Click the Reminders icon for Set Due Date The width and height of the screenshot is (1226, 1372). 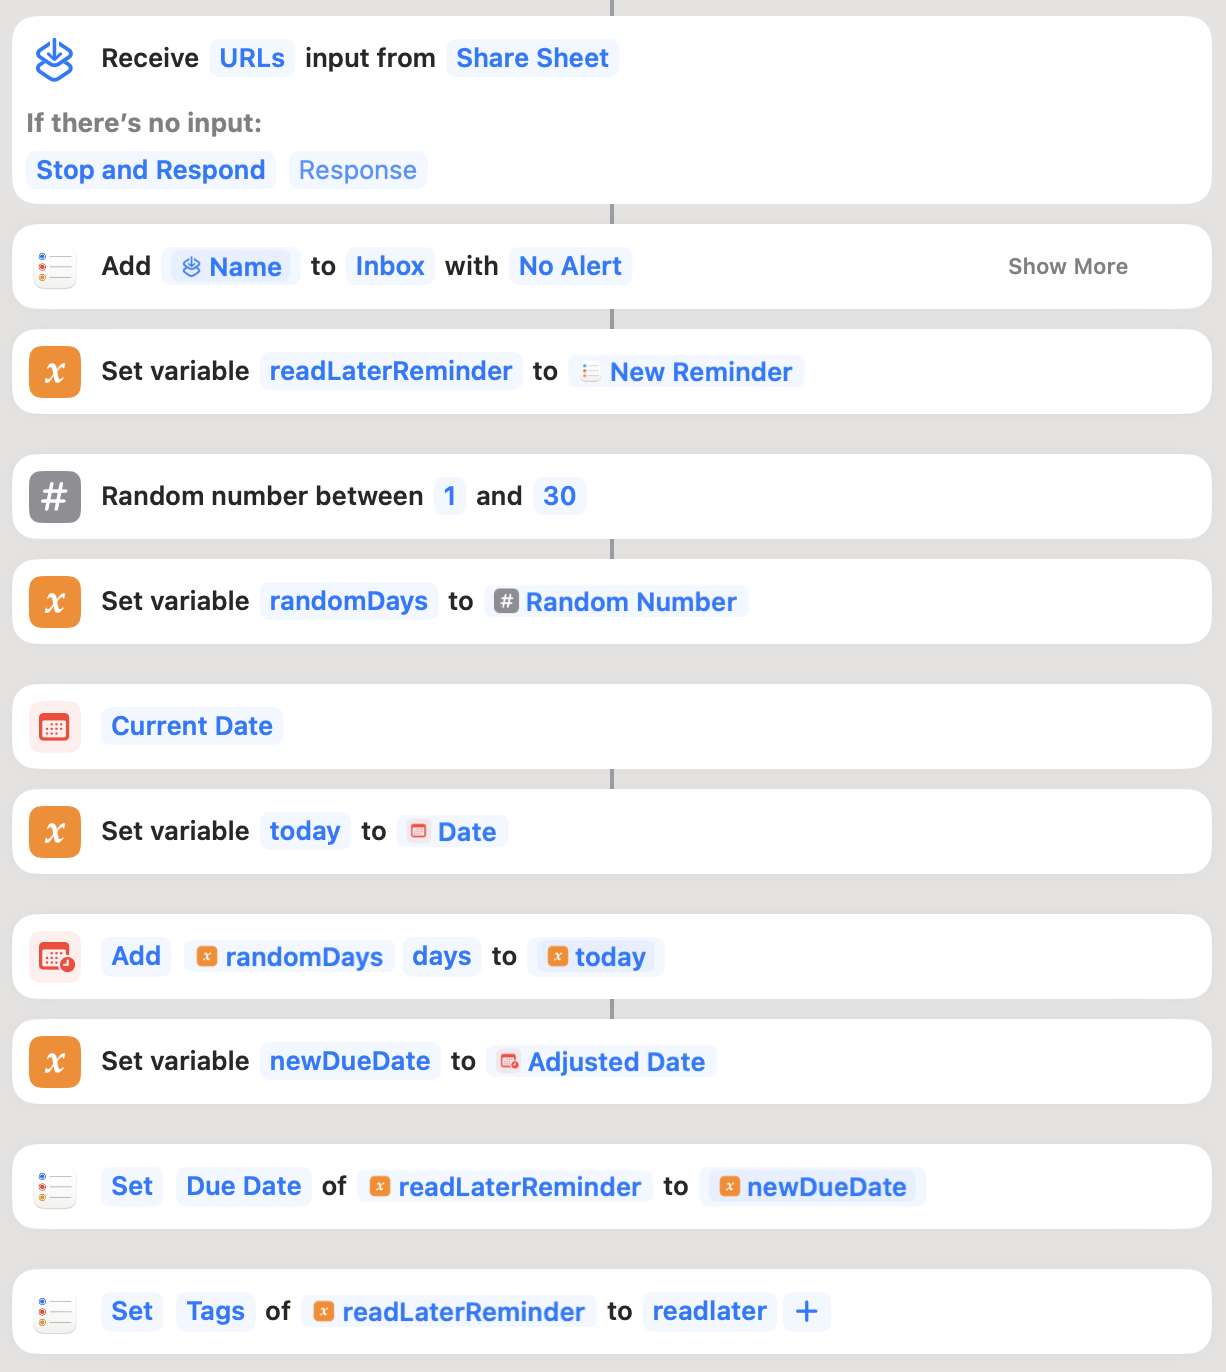click(x=55, y=1187)
